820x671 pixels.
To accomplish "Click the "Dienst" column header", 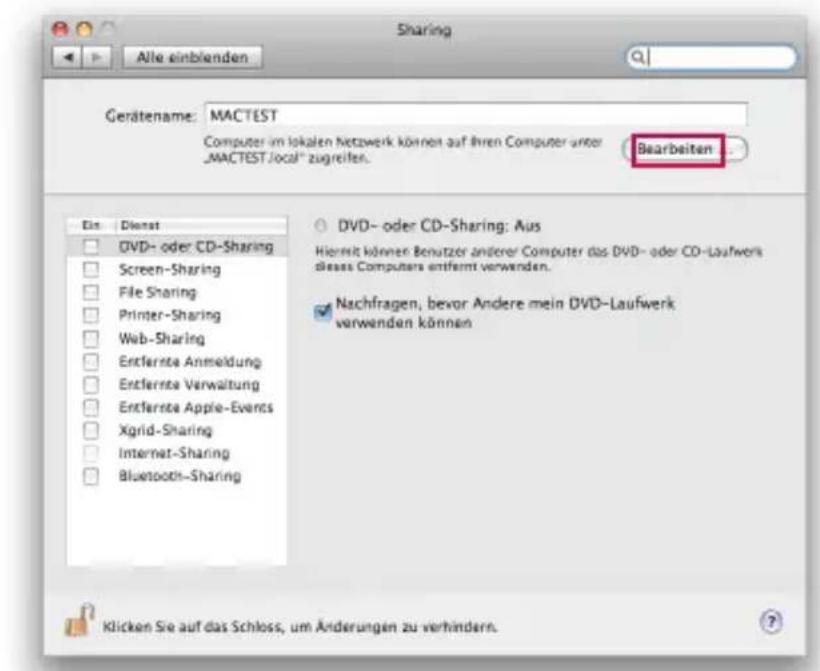I will pos(201,225).
